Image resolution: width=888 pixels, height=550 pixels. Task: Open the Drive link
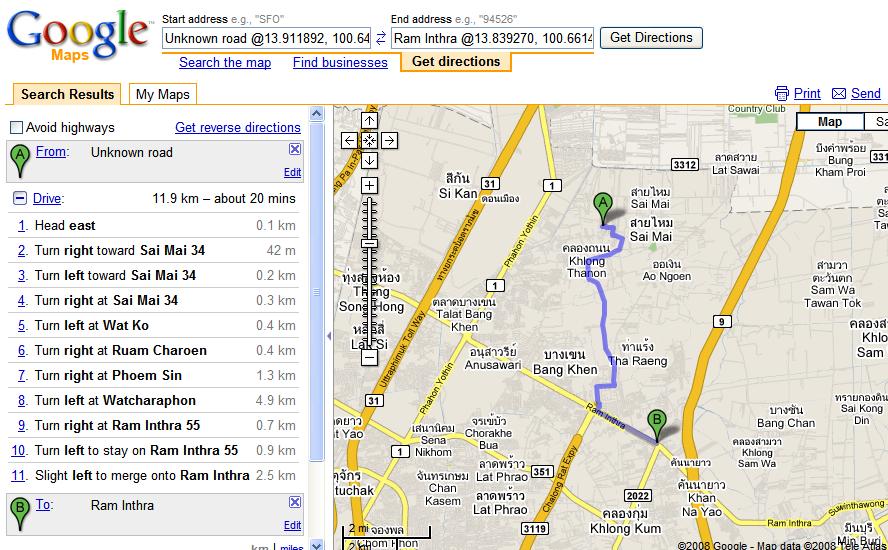(x=48, y=198)
